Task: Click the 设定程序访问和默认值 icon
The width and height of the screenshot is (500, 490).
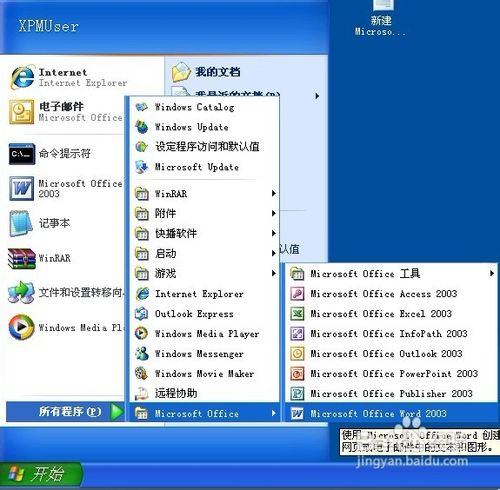Action: tap(142, 147)
